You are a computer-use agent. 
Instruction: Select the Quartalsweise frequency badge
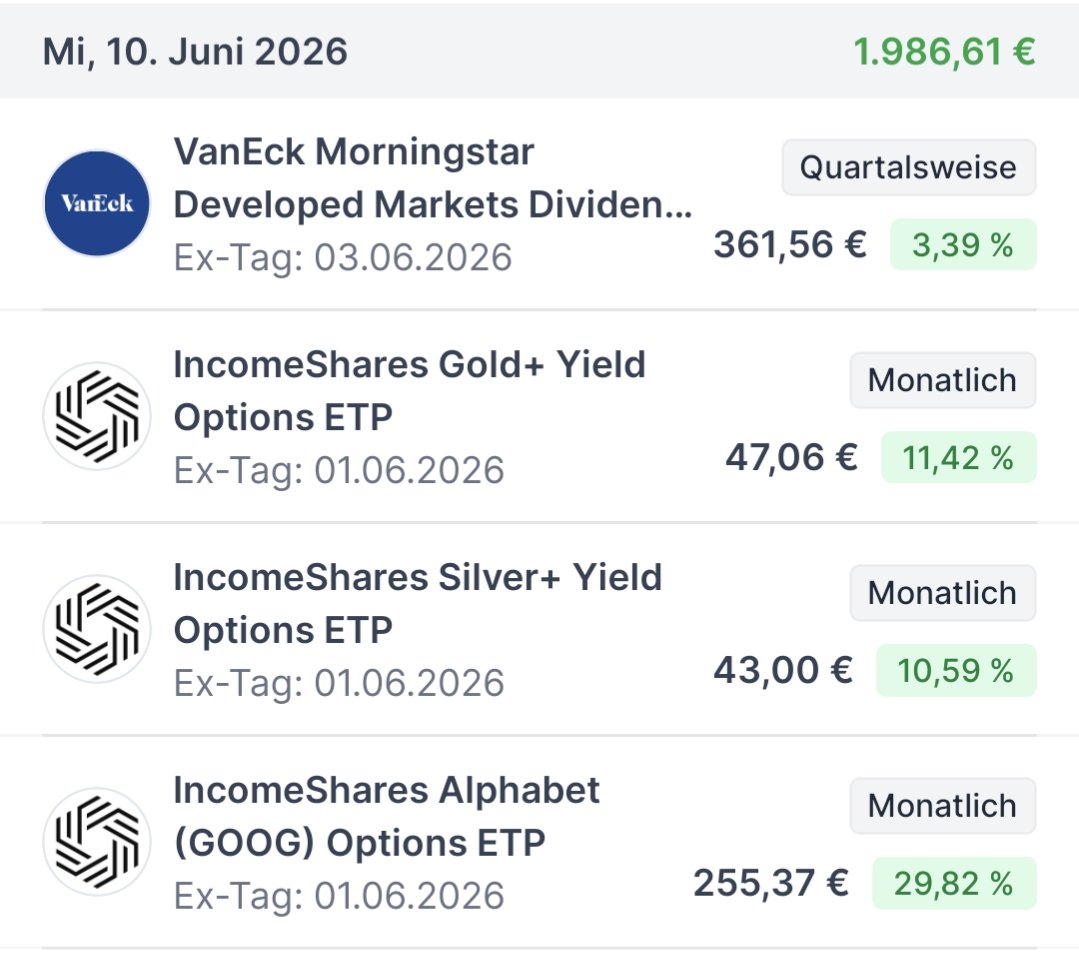pos(908,167)
